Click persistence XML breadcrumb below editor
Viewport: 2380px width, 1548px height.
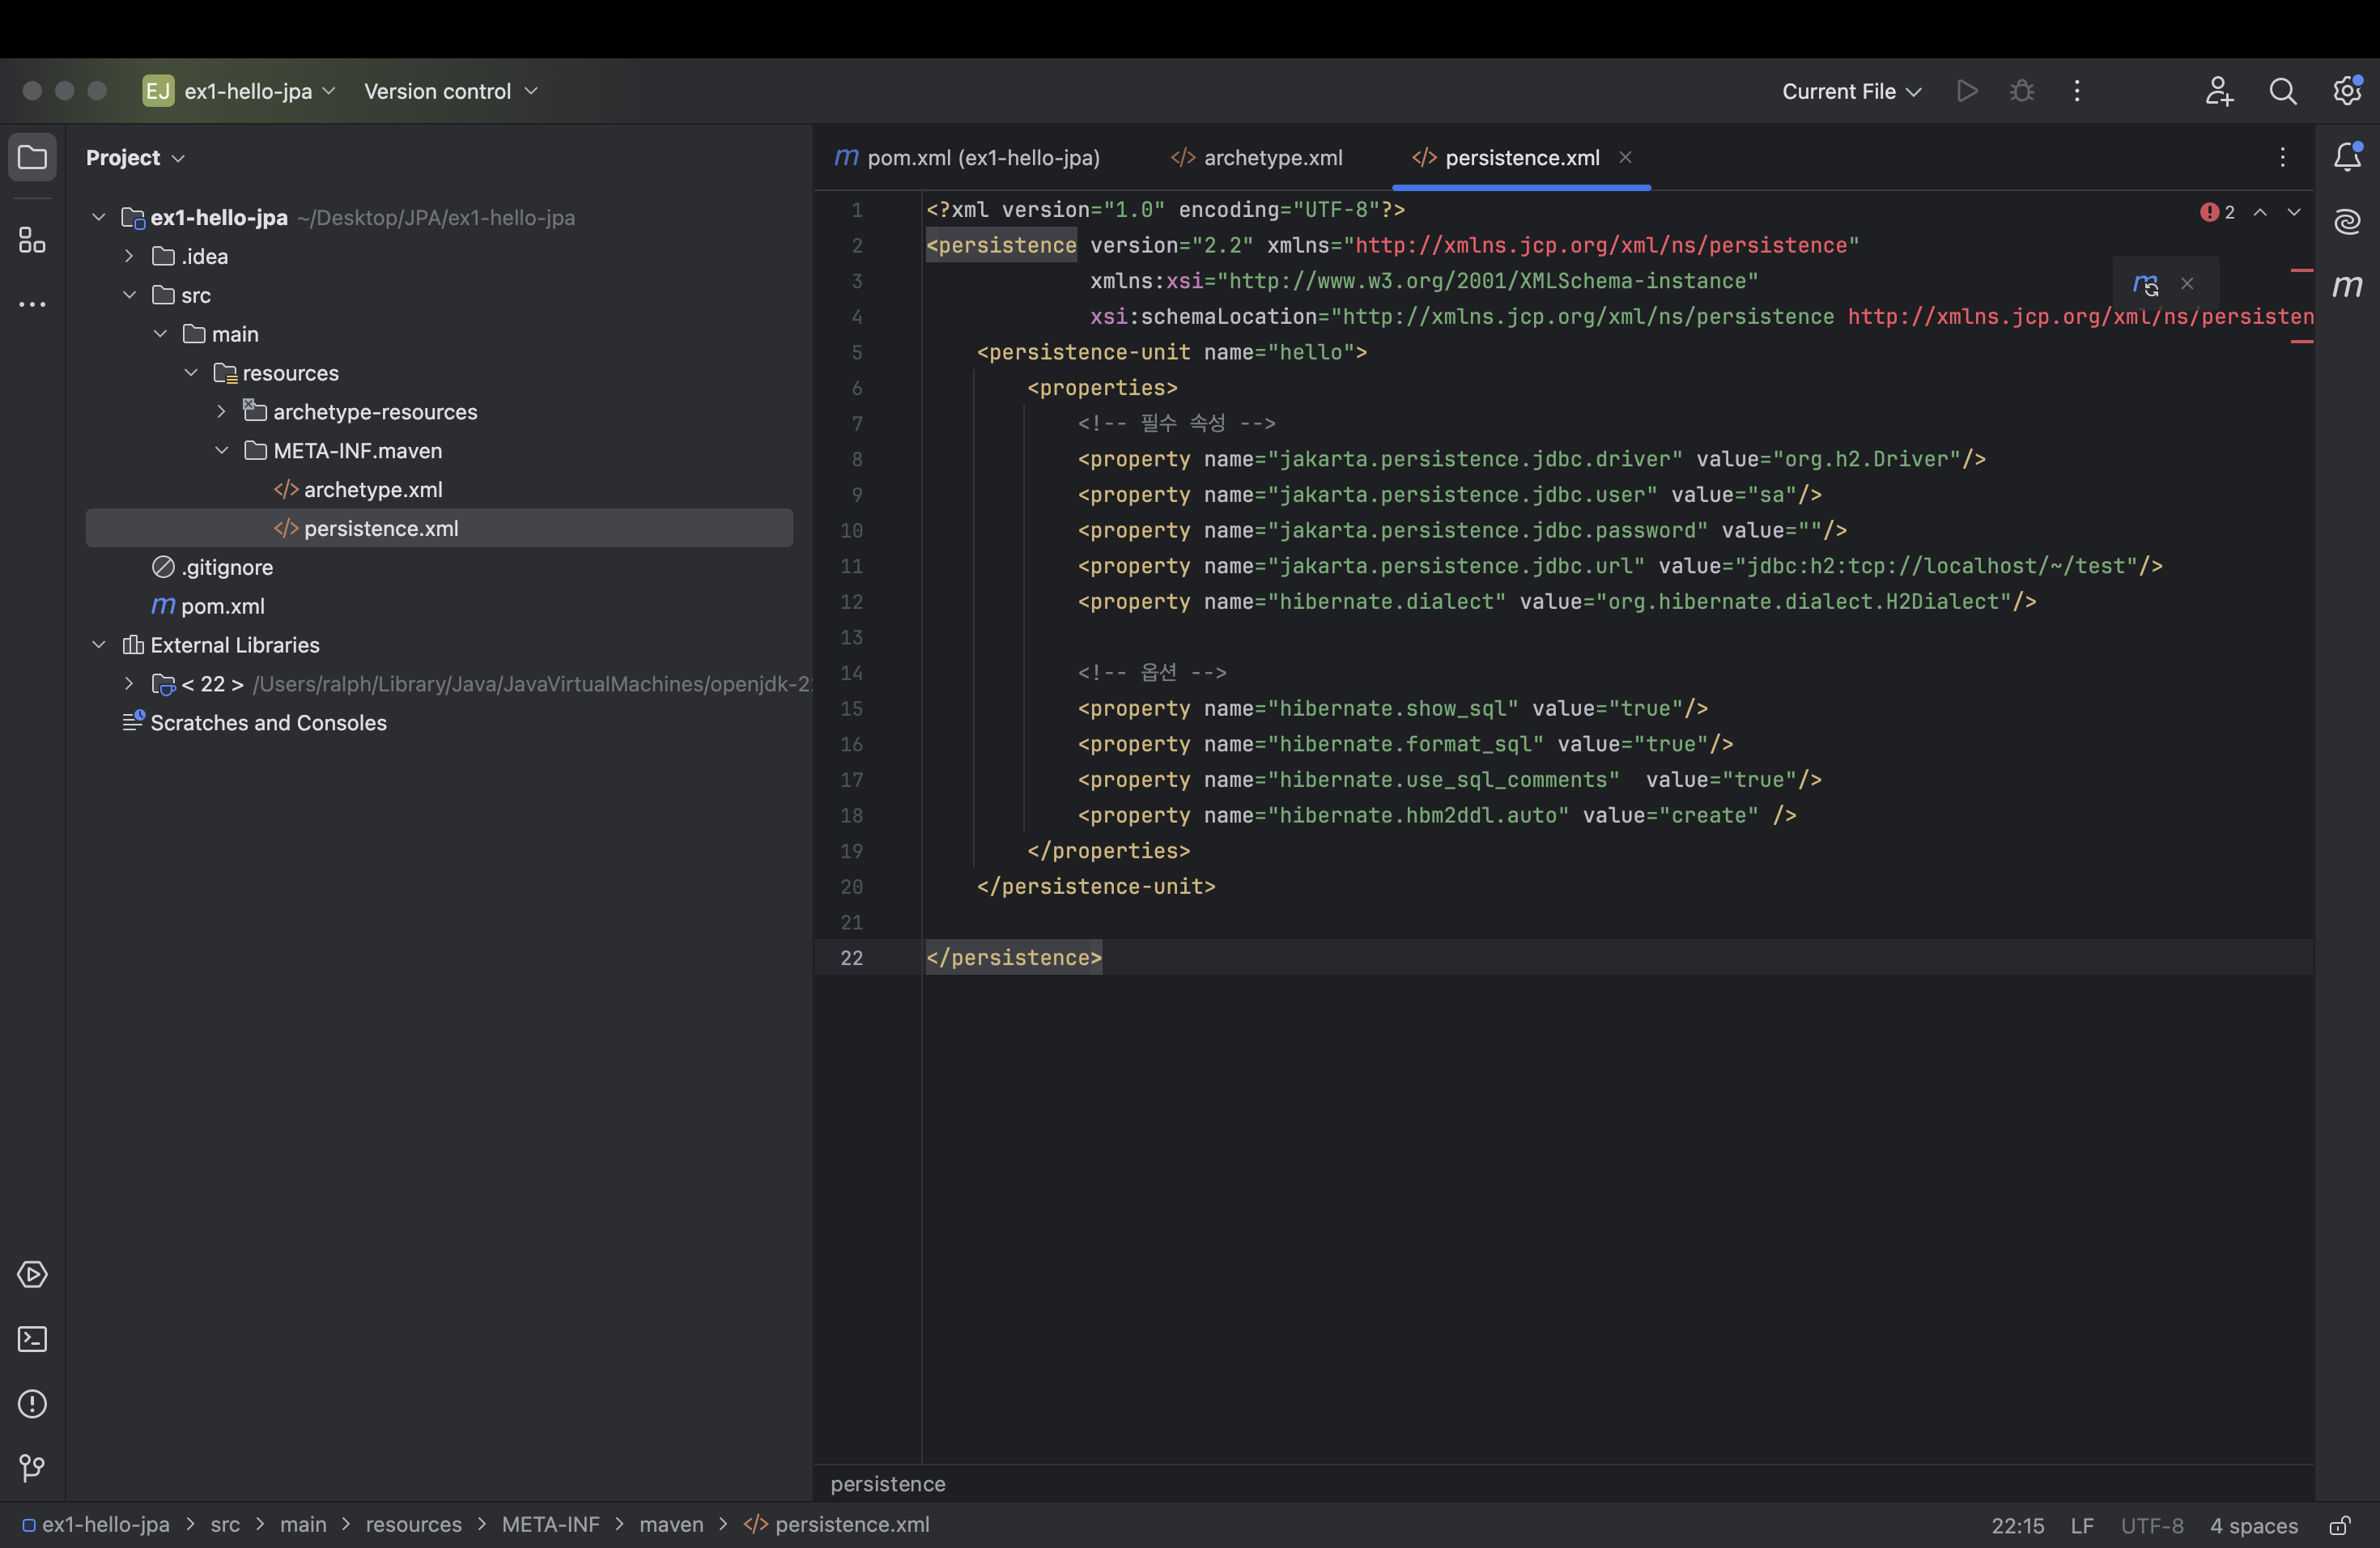(888, 1484)
